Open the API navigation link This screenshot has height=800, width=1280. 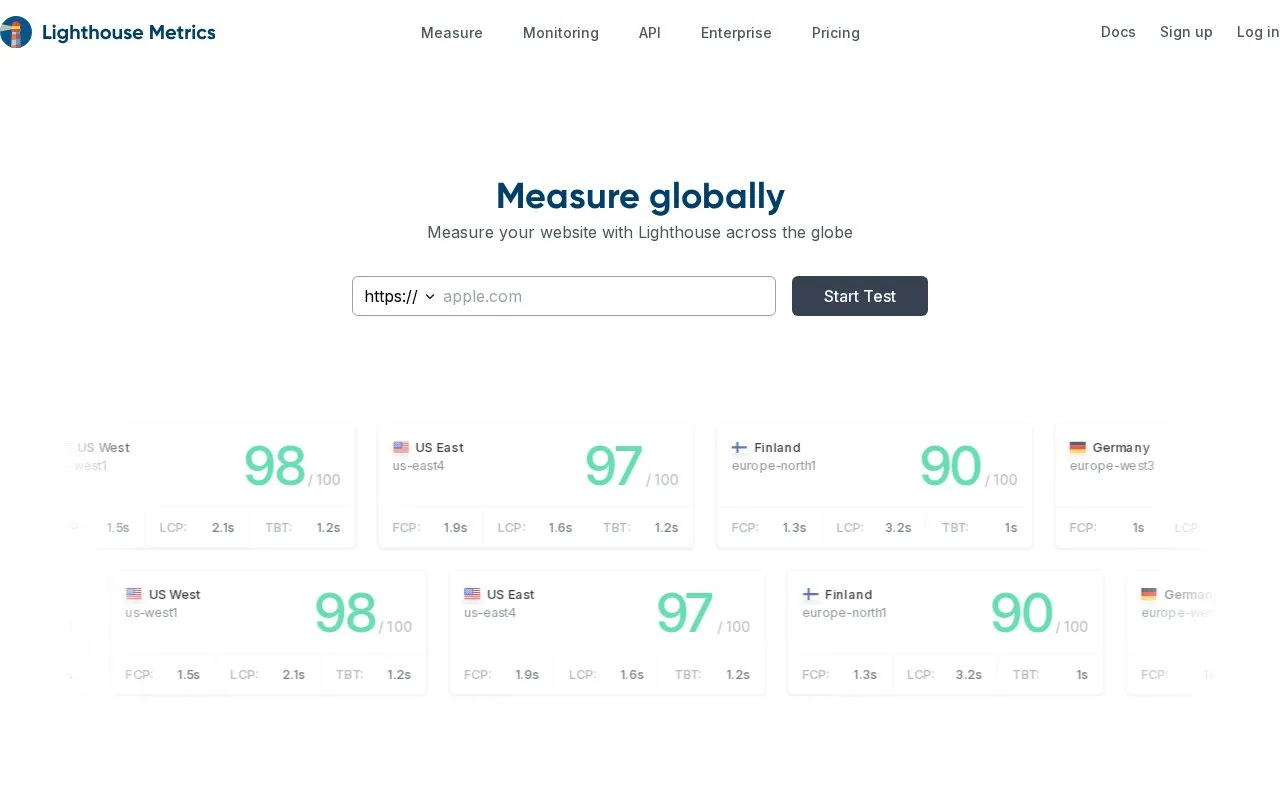click(x=650, y=33)
